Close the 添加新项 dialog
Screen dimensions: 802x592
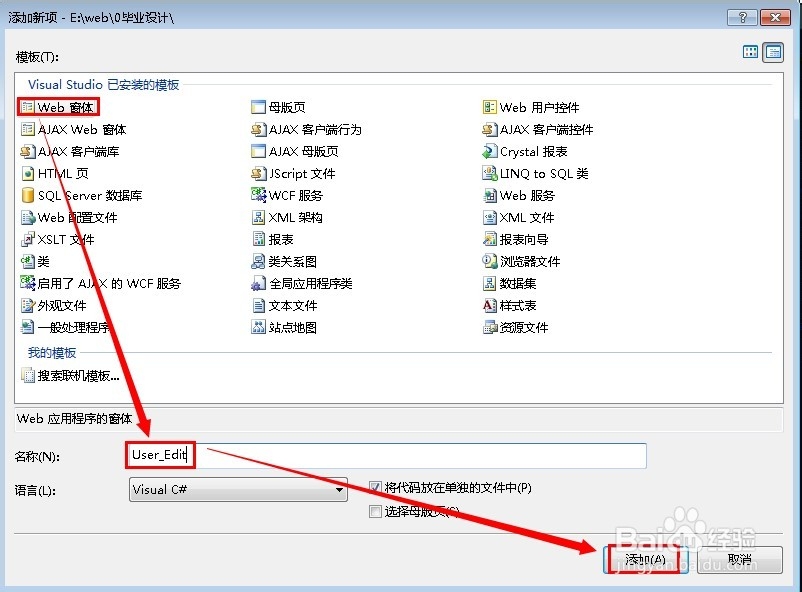click(x=775, y=18)
